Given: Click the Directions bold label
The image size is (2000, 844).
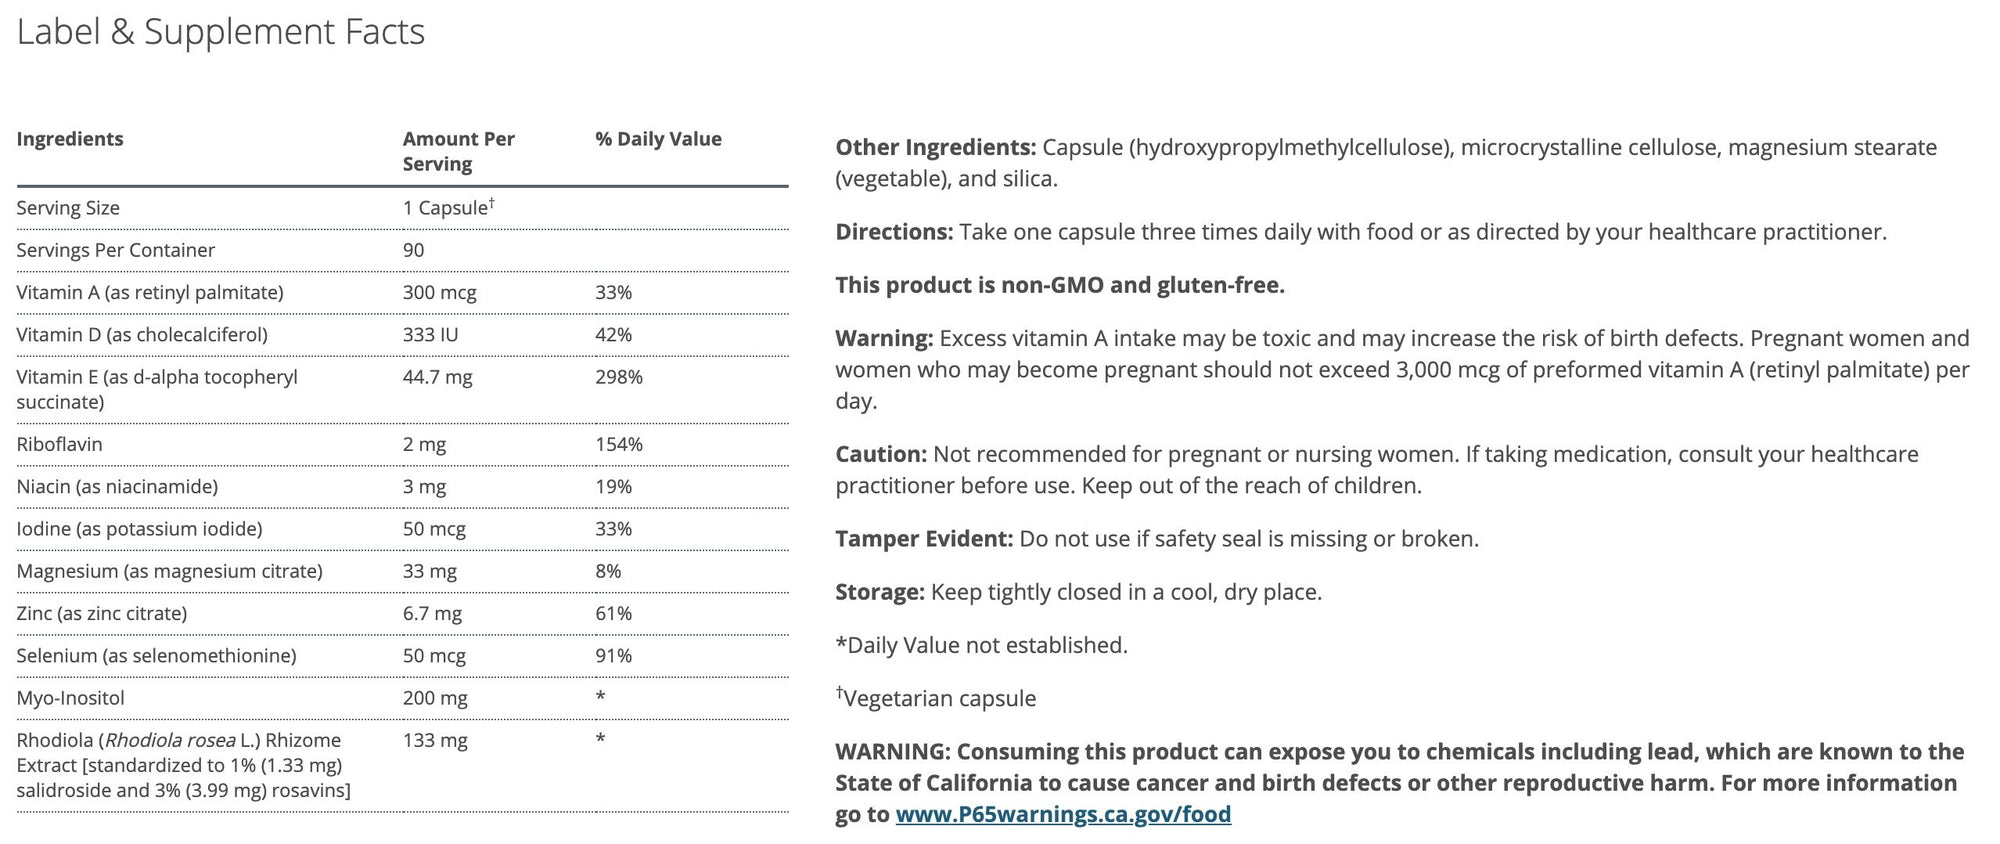Looking at the screenshot, I should (894, 232).
